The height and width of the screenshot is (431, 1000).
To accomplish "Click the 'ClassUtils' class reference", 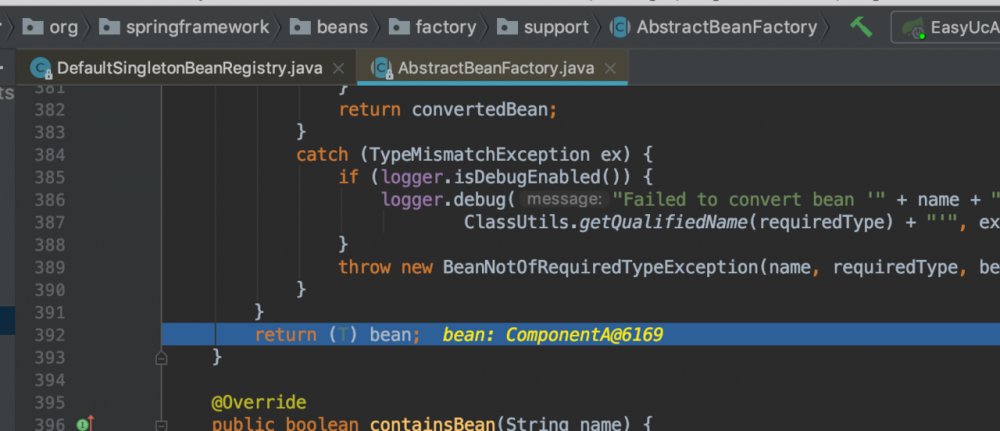I will pos(516,223).
